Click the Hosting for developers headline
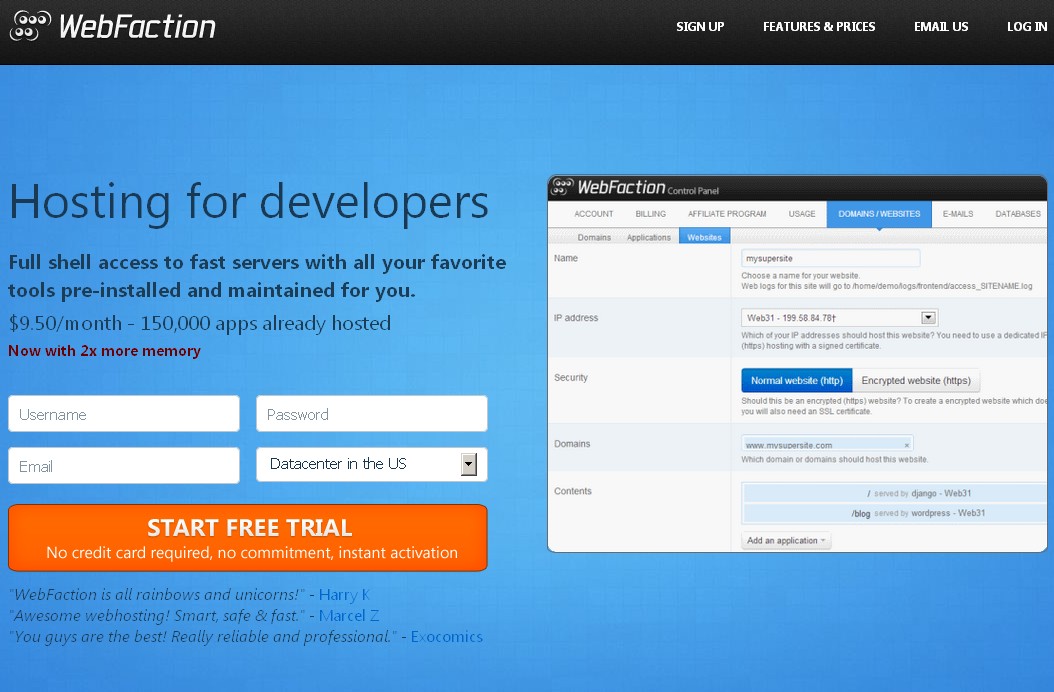Image resolution: width=1054 pixels, height=692 pixels. pyautogui.click(x=249, y=201)
